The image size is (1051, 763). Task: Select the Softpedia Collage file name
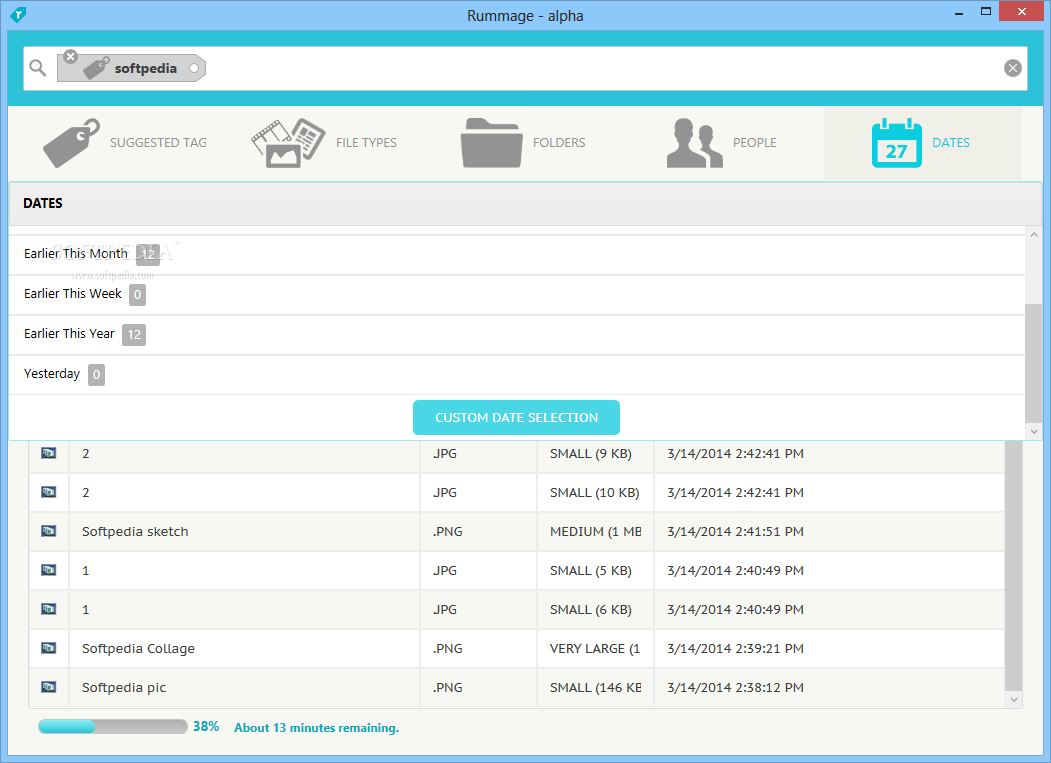pos(138,648)
